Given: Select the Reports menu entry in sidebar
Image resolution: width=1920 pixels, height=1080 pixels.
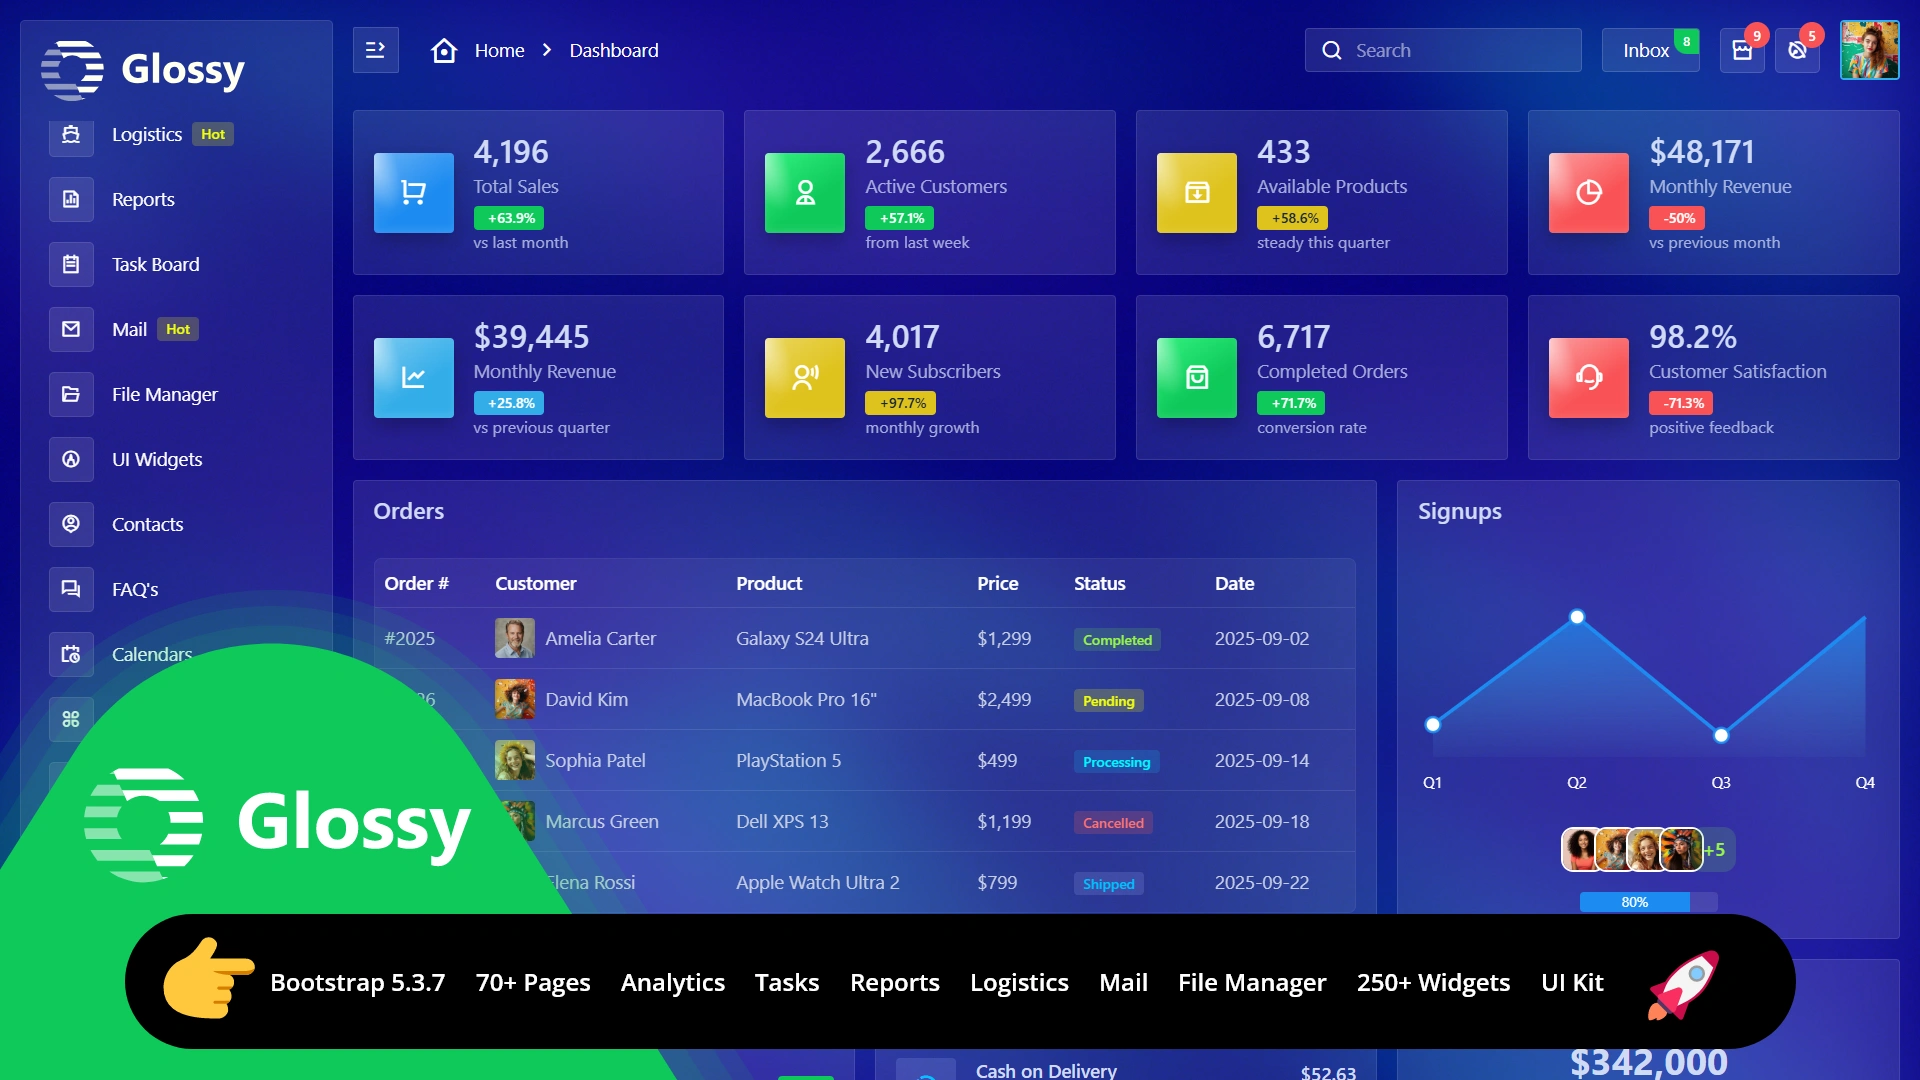Looking at the screenshot, I should [143, 199].
